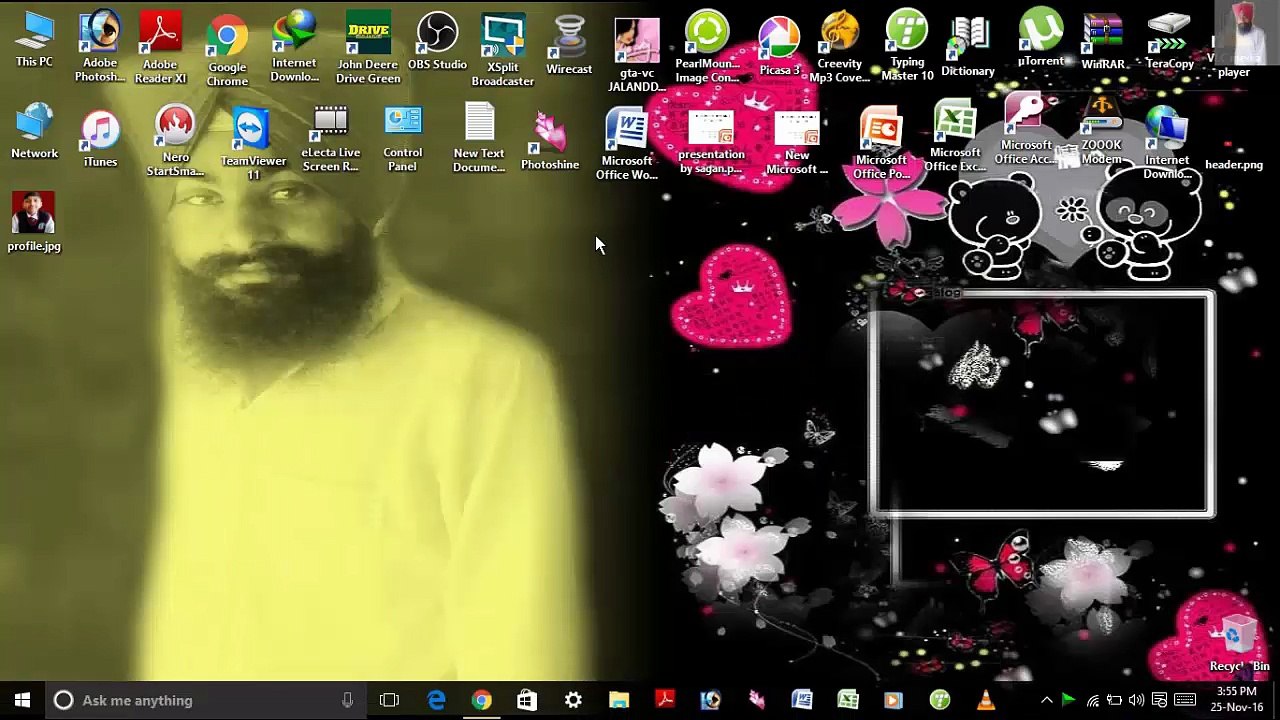Open the Dictionary desktop shortcut
The image size is (1280, 720).
(x=968, y=47)
